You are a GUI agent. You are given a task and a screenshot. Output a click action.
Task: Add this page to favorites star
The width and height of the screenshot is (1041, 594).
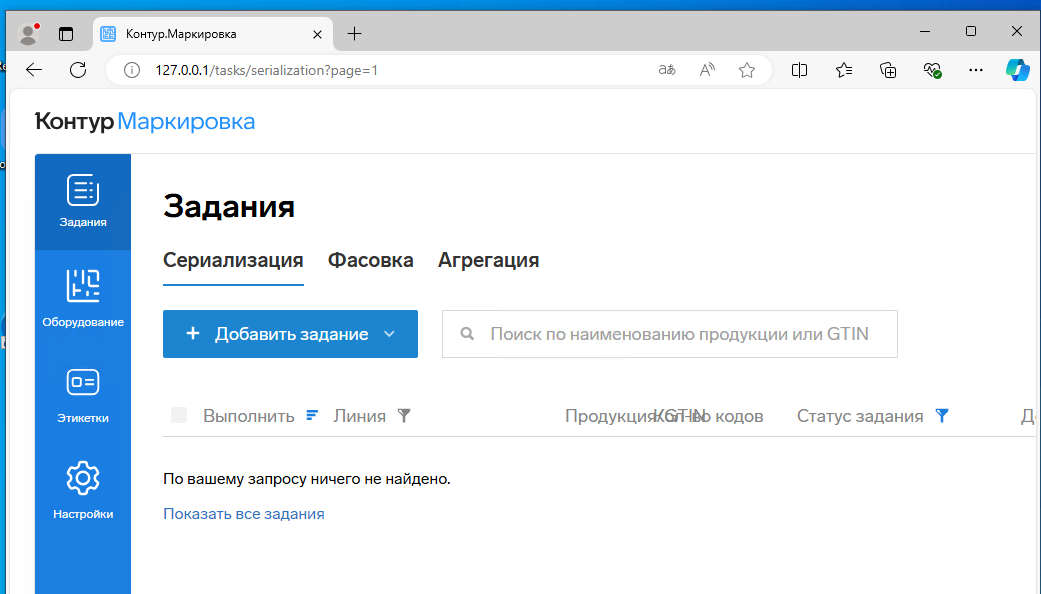tap(746, 70)
